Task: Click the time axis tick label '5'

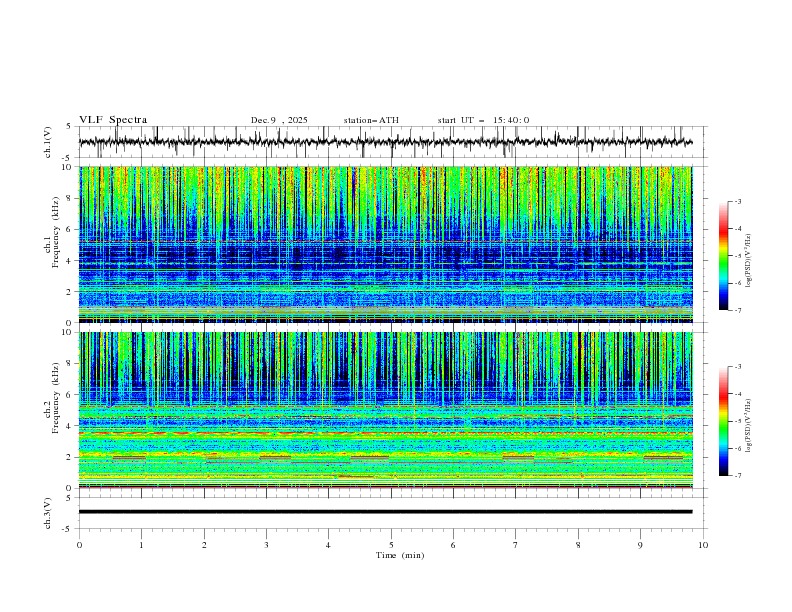Action: pos(391,545)
